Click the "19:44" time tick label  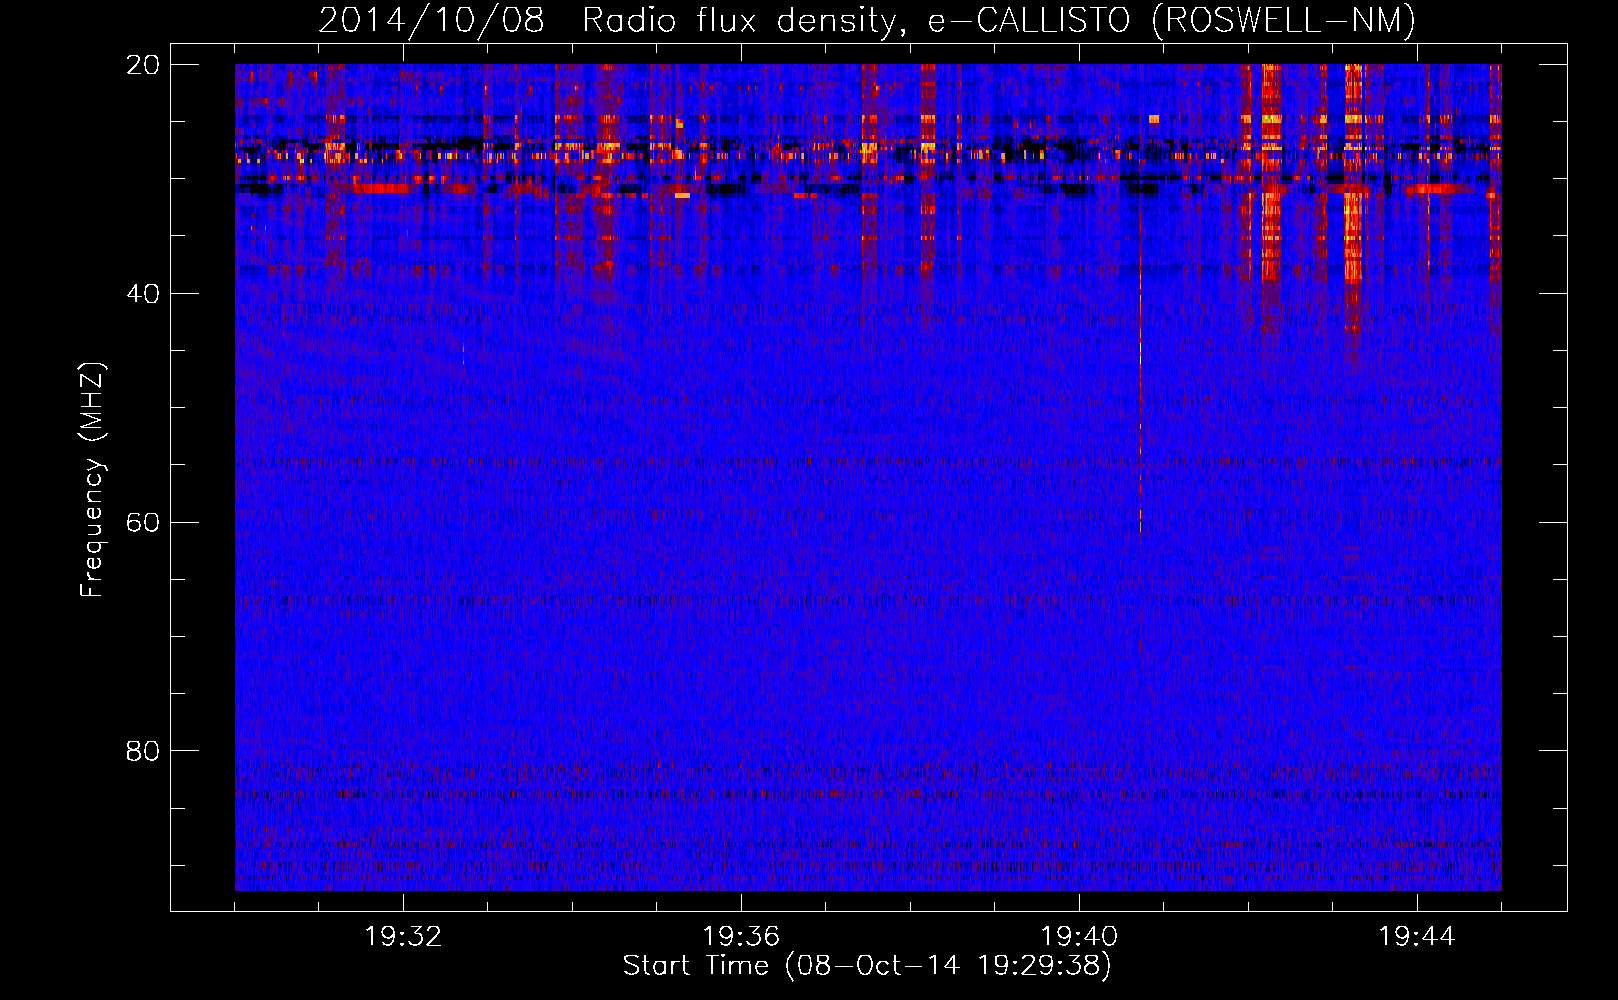[1417, 937]
